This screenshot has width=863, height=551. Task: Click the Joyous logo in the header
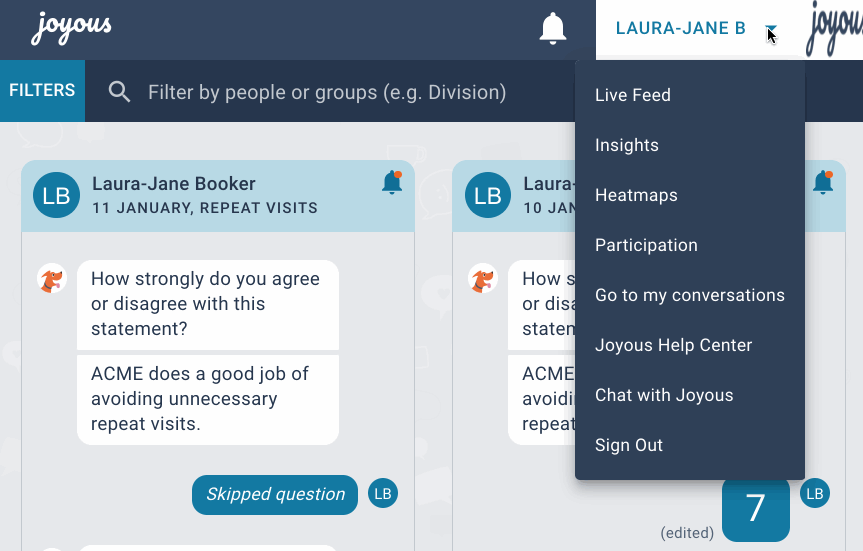pos(71,28)
